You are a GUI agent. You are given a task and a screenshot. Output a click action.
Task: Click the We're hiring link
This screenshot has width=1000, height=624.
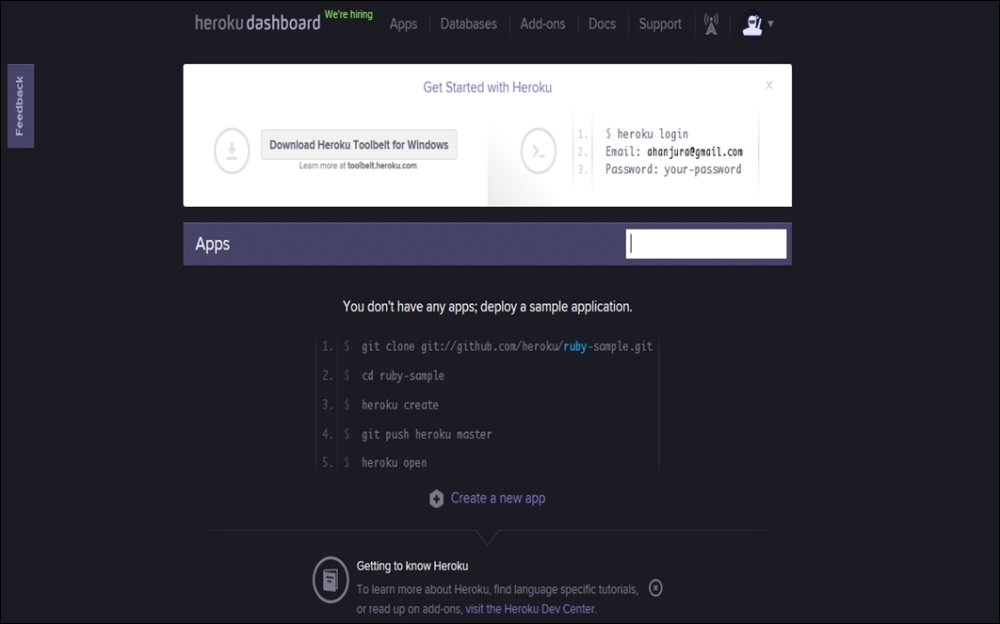pyautogui.click(x=349, y=14)
